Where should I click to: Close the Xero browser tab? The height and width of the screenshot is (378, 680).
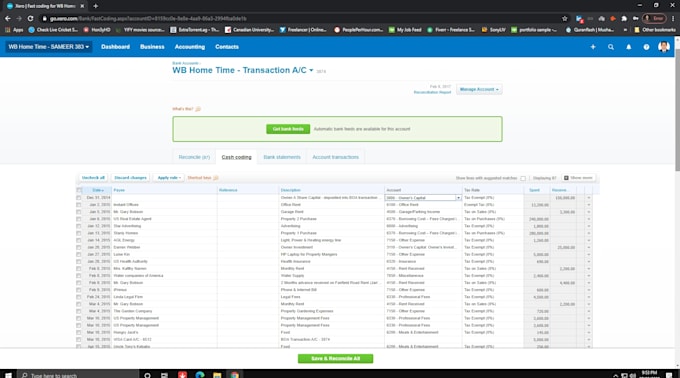click(x=82, y=6)
